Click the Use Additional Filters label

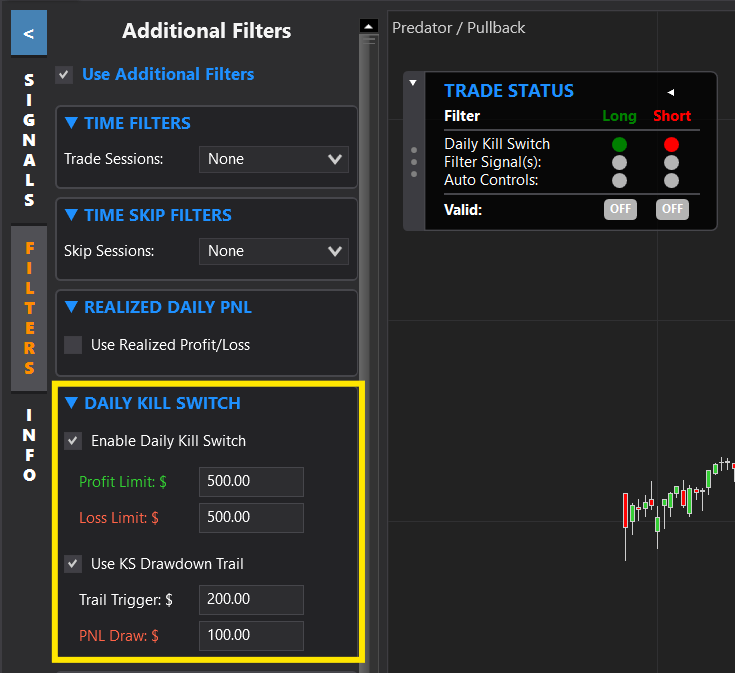[168, 75]
